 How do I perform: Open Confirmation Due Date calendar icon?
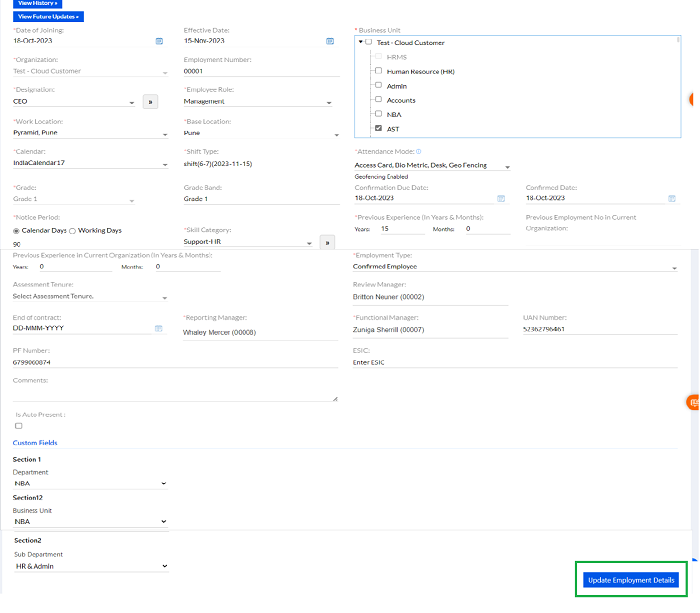(501, 198)
